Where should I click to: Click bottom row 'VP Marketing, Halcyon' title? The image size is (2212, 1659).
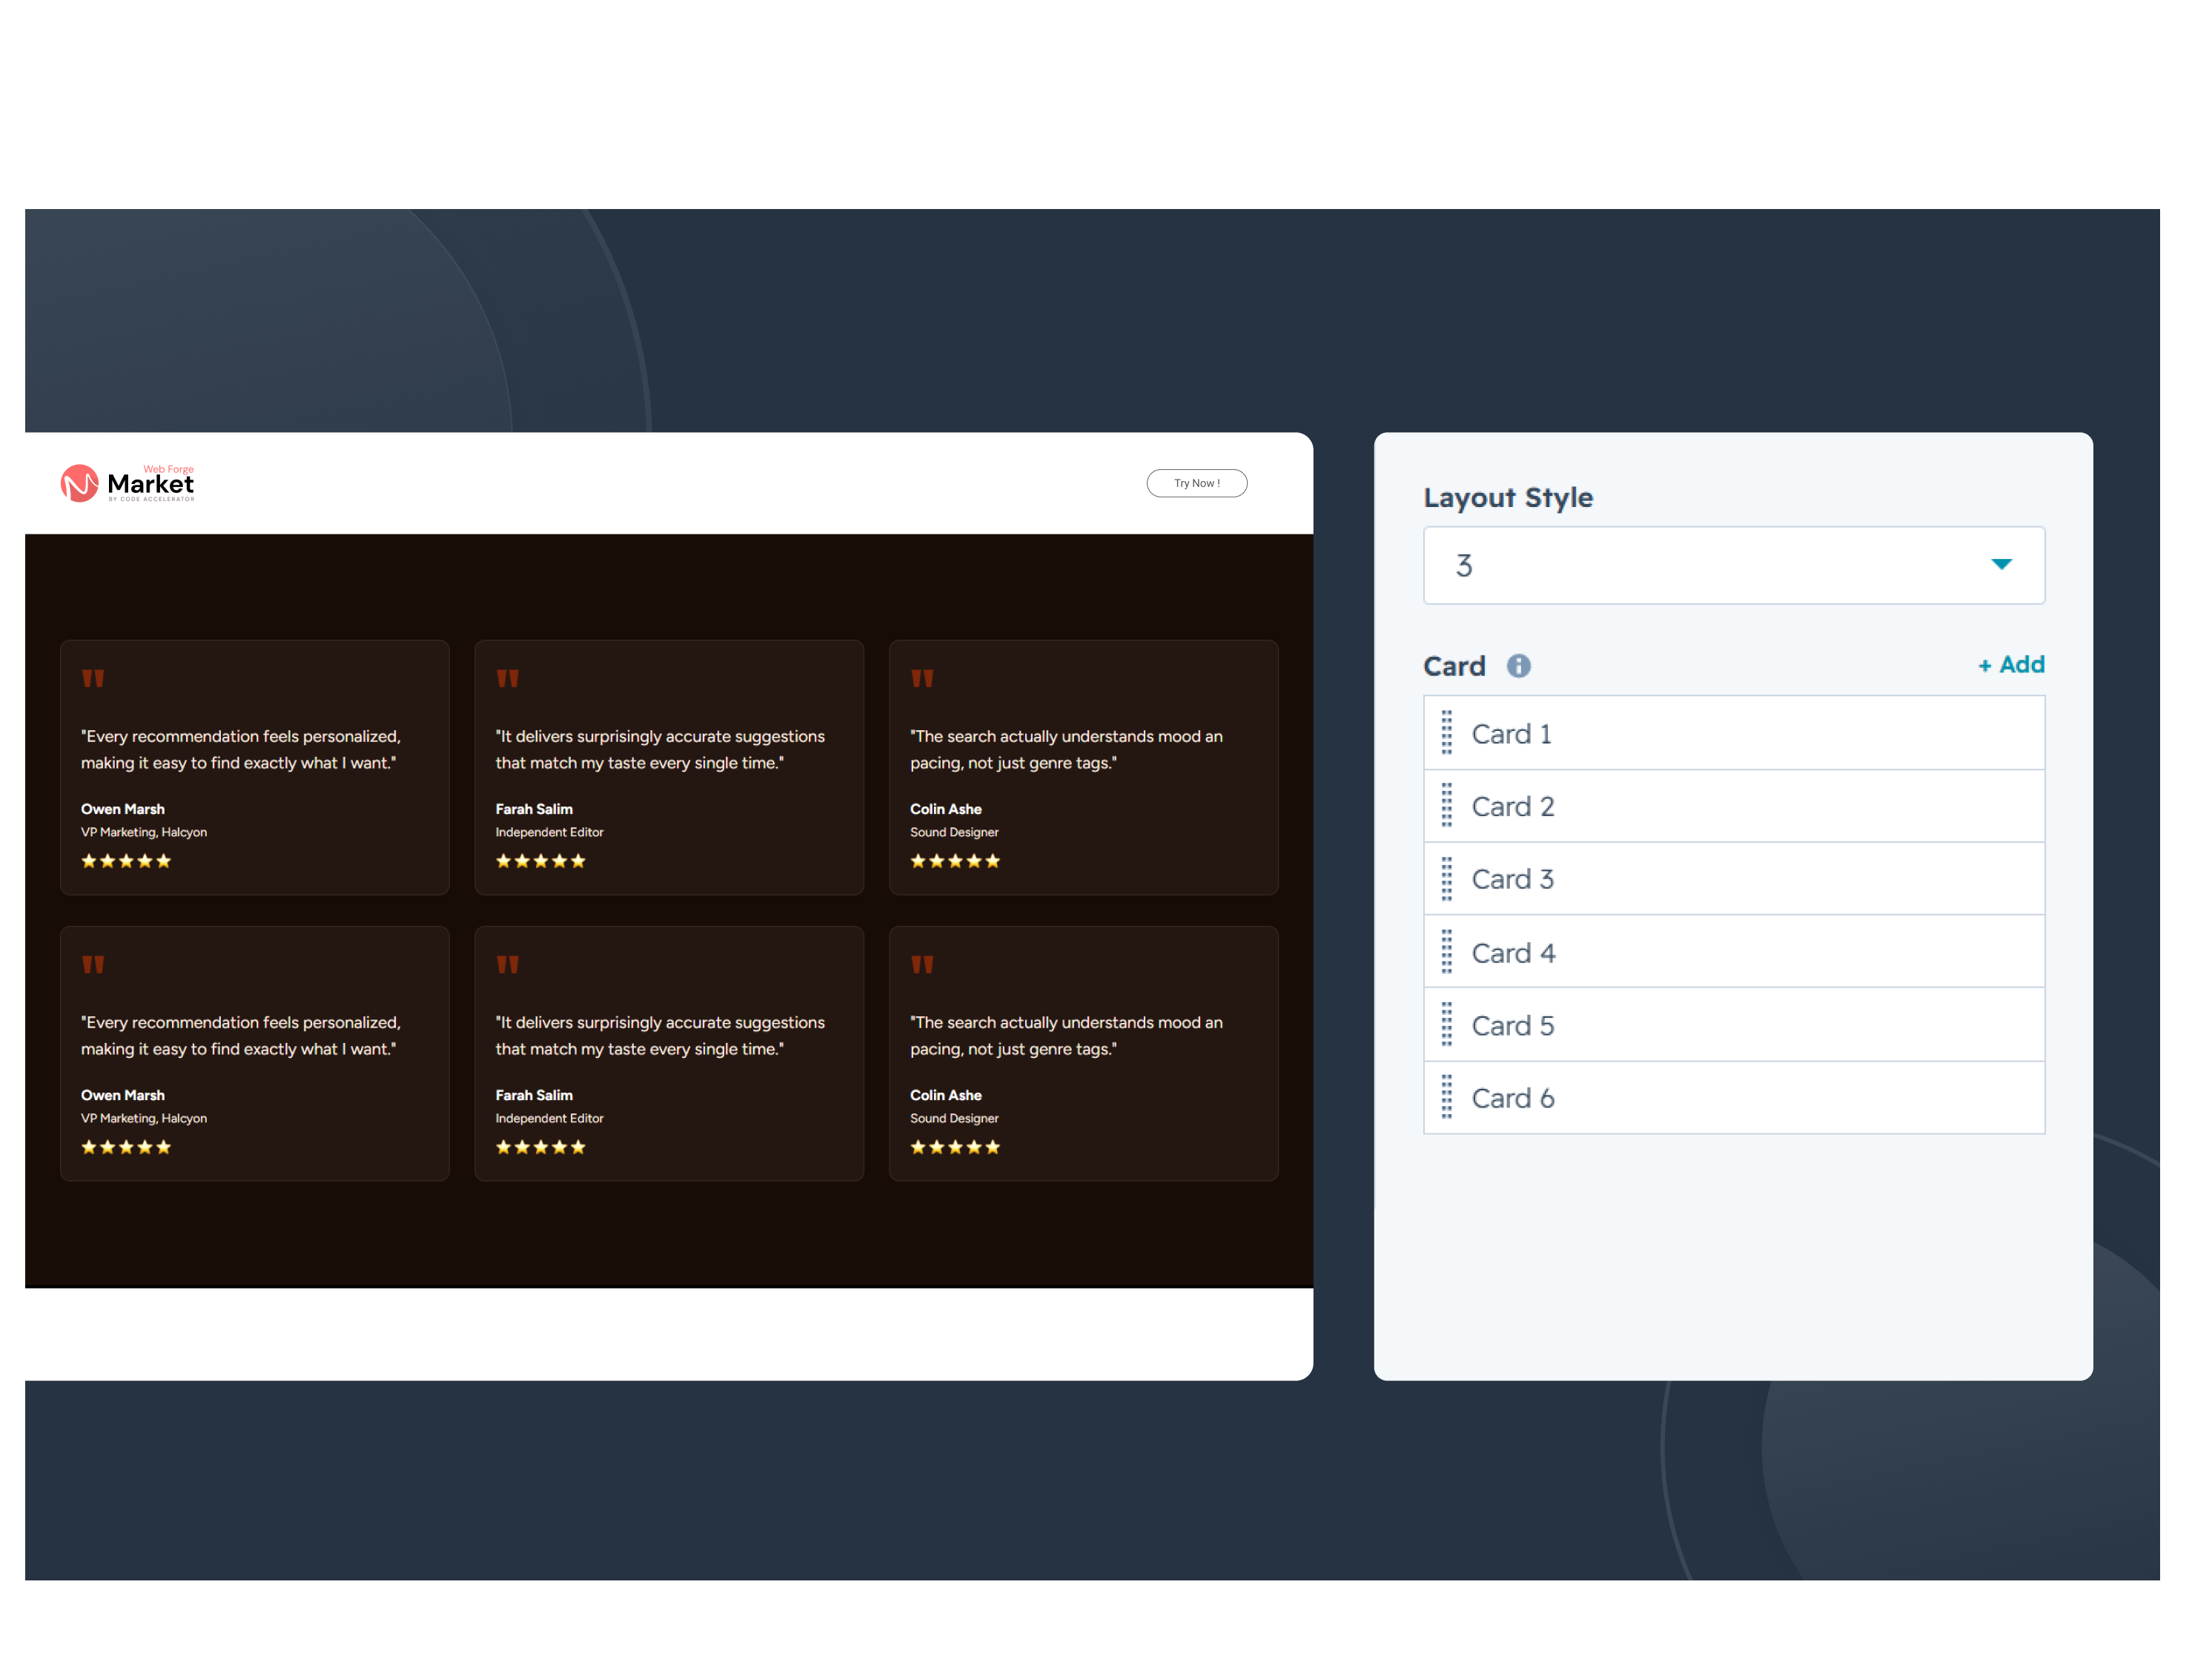(x=144, y=1118)
